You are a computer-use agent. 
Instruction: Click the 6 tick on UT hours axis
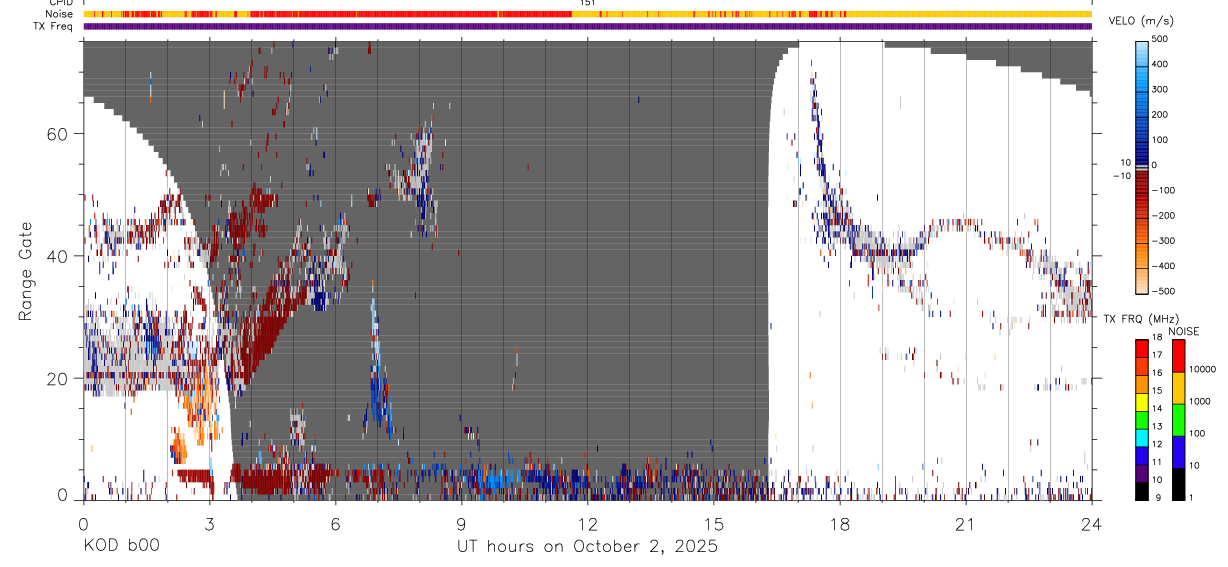tap(335, 523)
